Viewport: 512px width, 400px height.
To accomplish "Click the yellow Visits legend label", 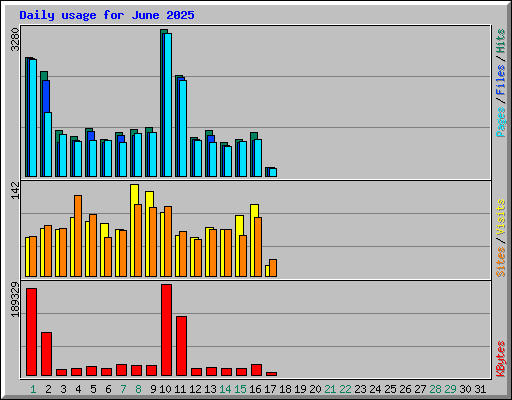I will (x=501, y=218).
